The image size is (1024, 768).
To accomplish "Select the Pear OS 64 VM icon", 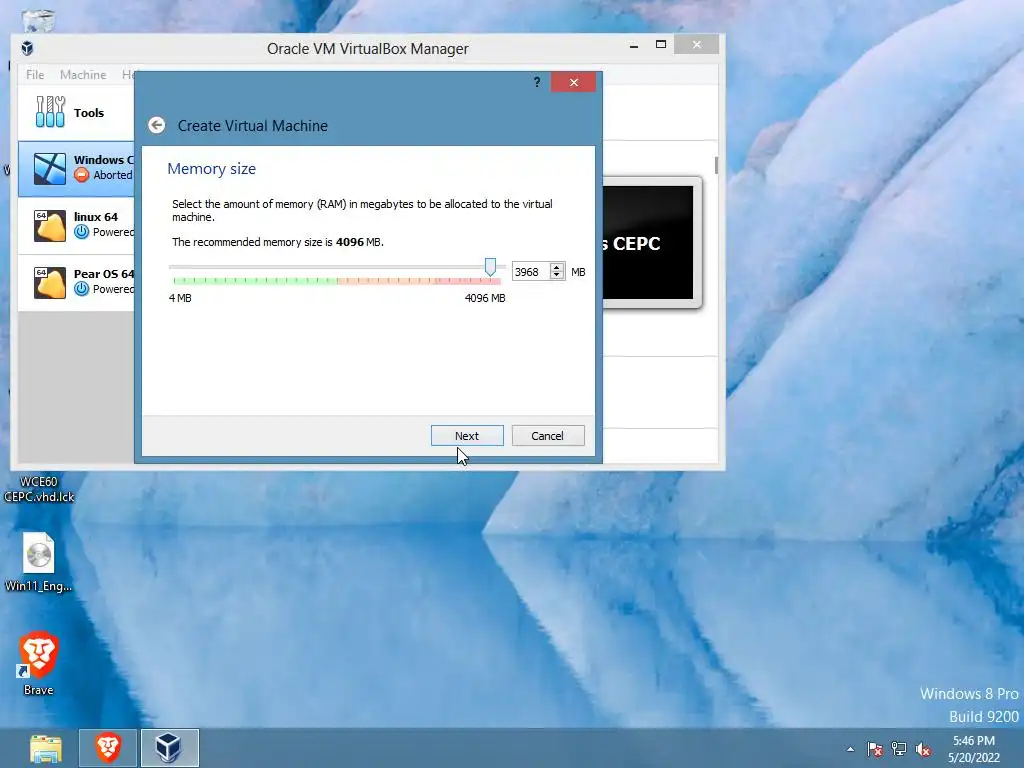I will (x=50, y=282).
